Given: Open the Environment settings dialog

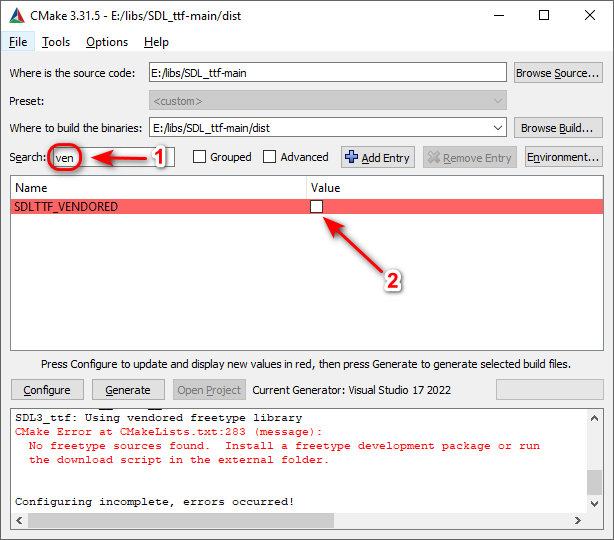Looking at the screenshot, I should (563, 157).
